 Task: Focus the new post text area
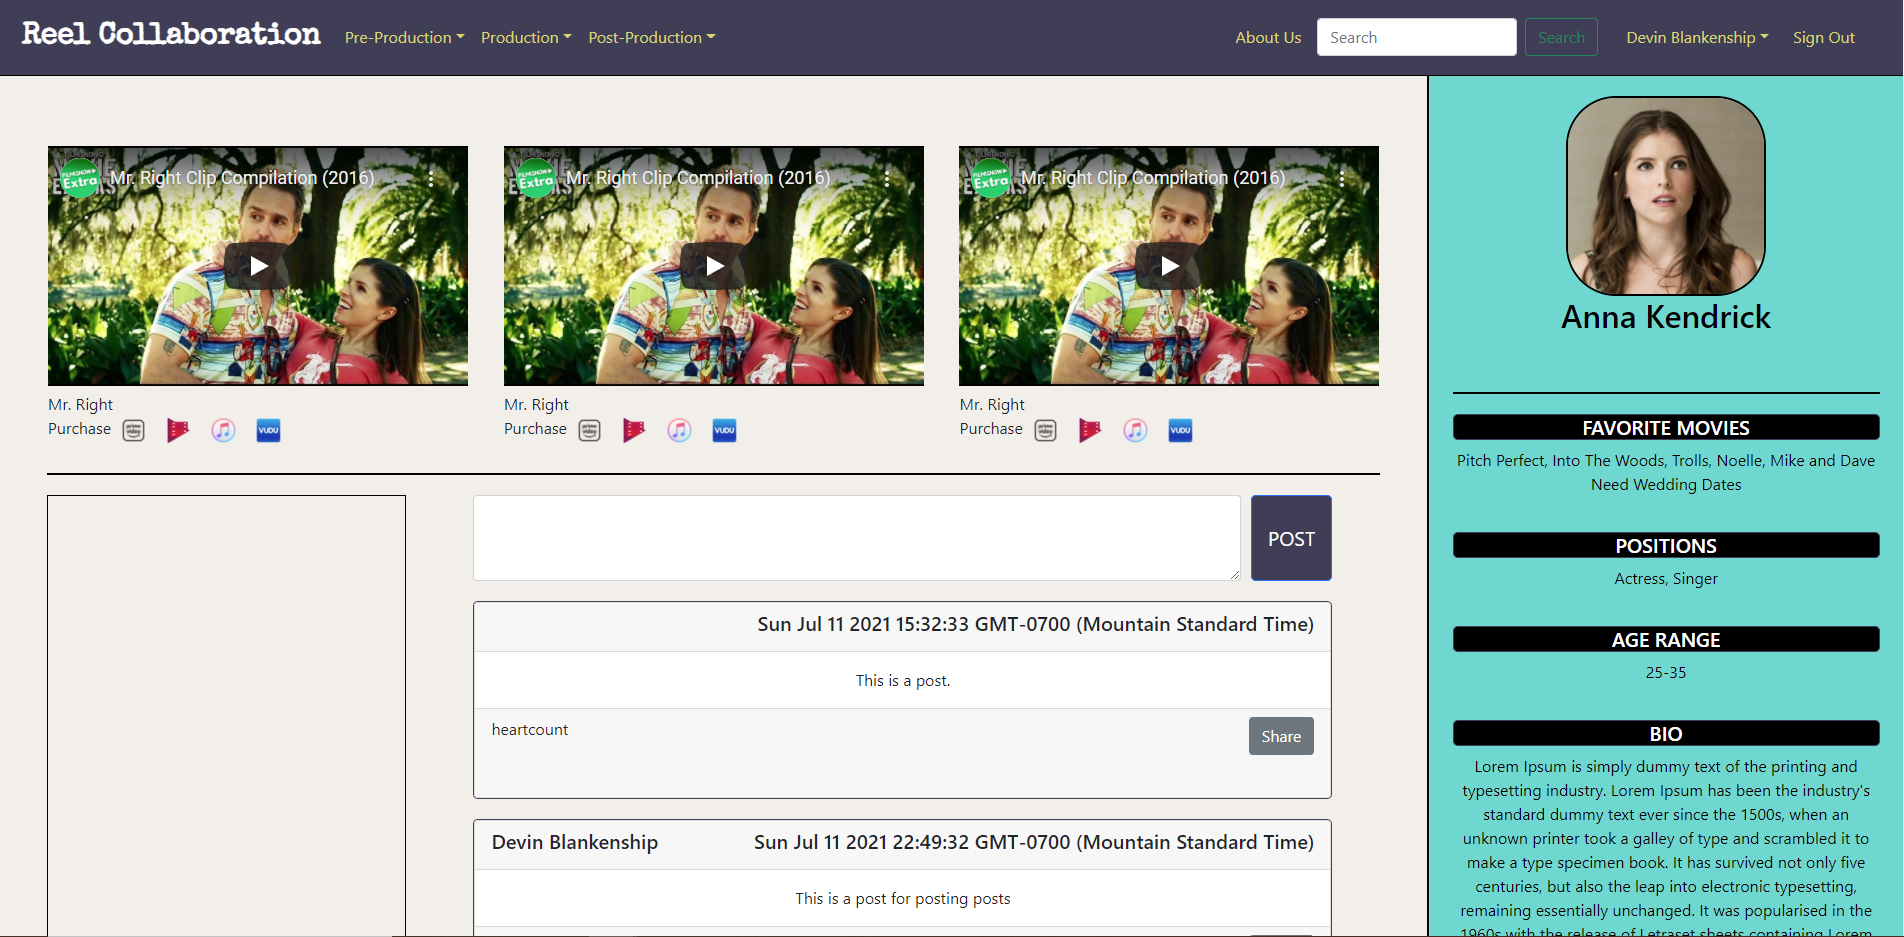pyautogui.click(x=857, y=538)
